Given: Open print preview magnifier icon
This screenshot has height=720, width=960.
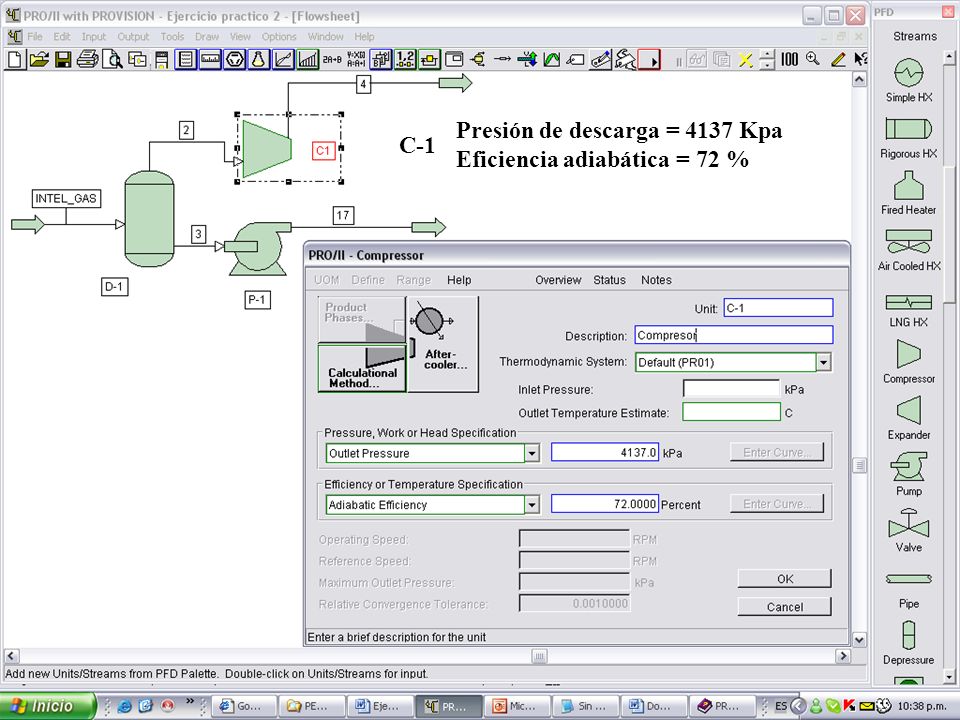Looking at the screenshot, I should [x=113, y=59].
